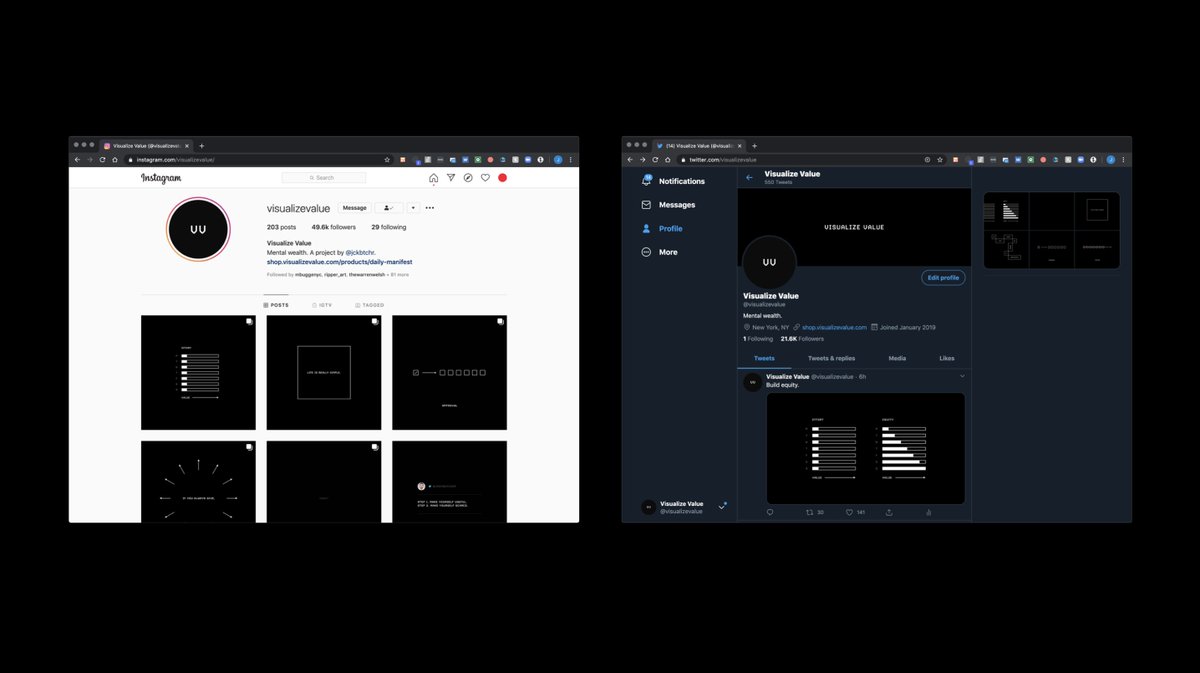Viewport: 1200px width, 673px height.
Task: View tweet analytics bar-chart icon
Action: pos(929,512)
